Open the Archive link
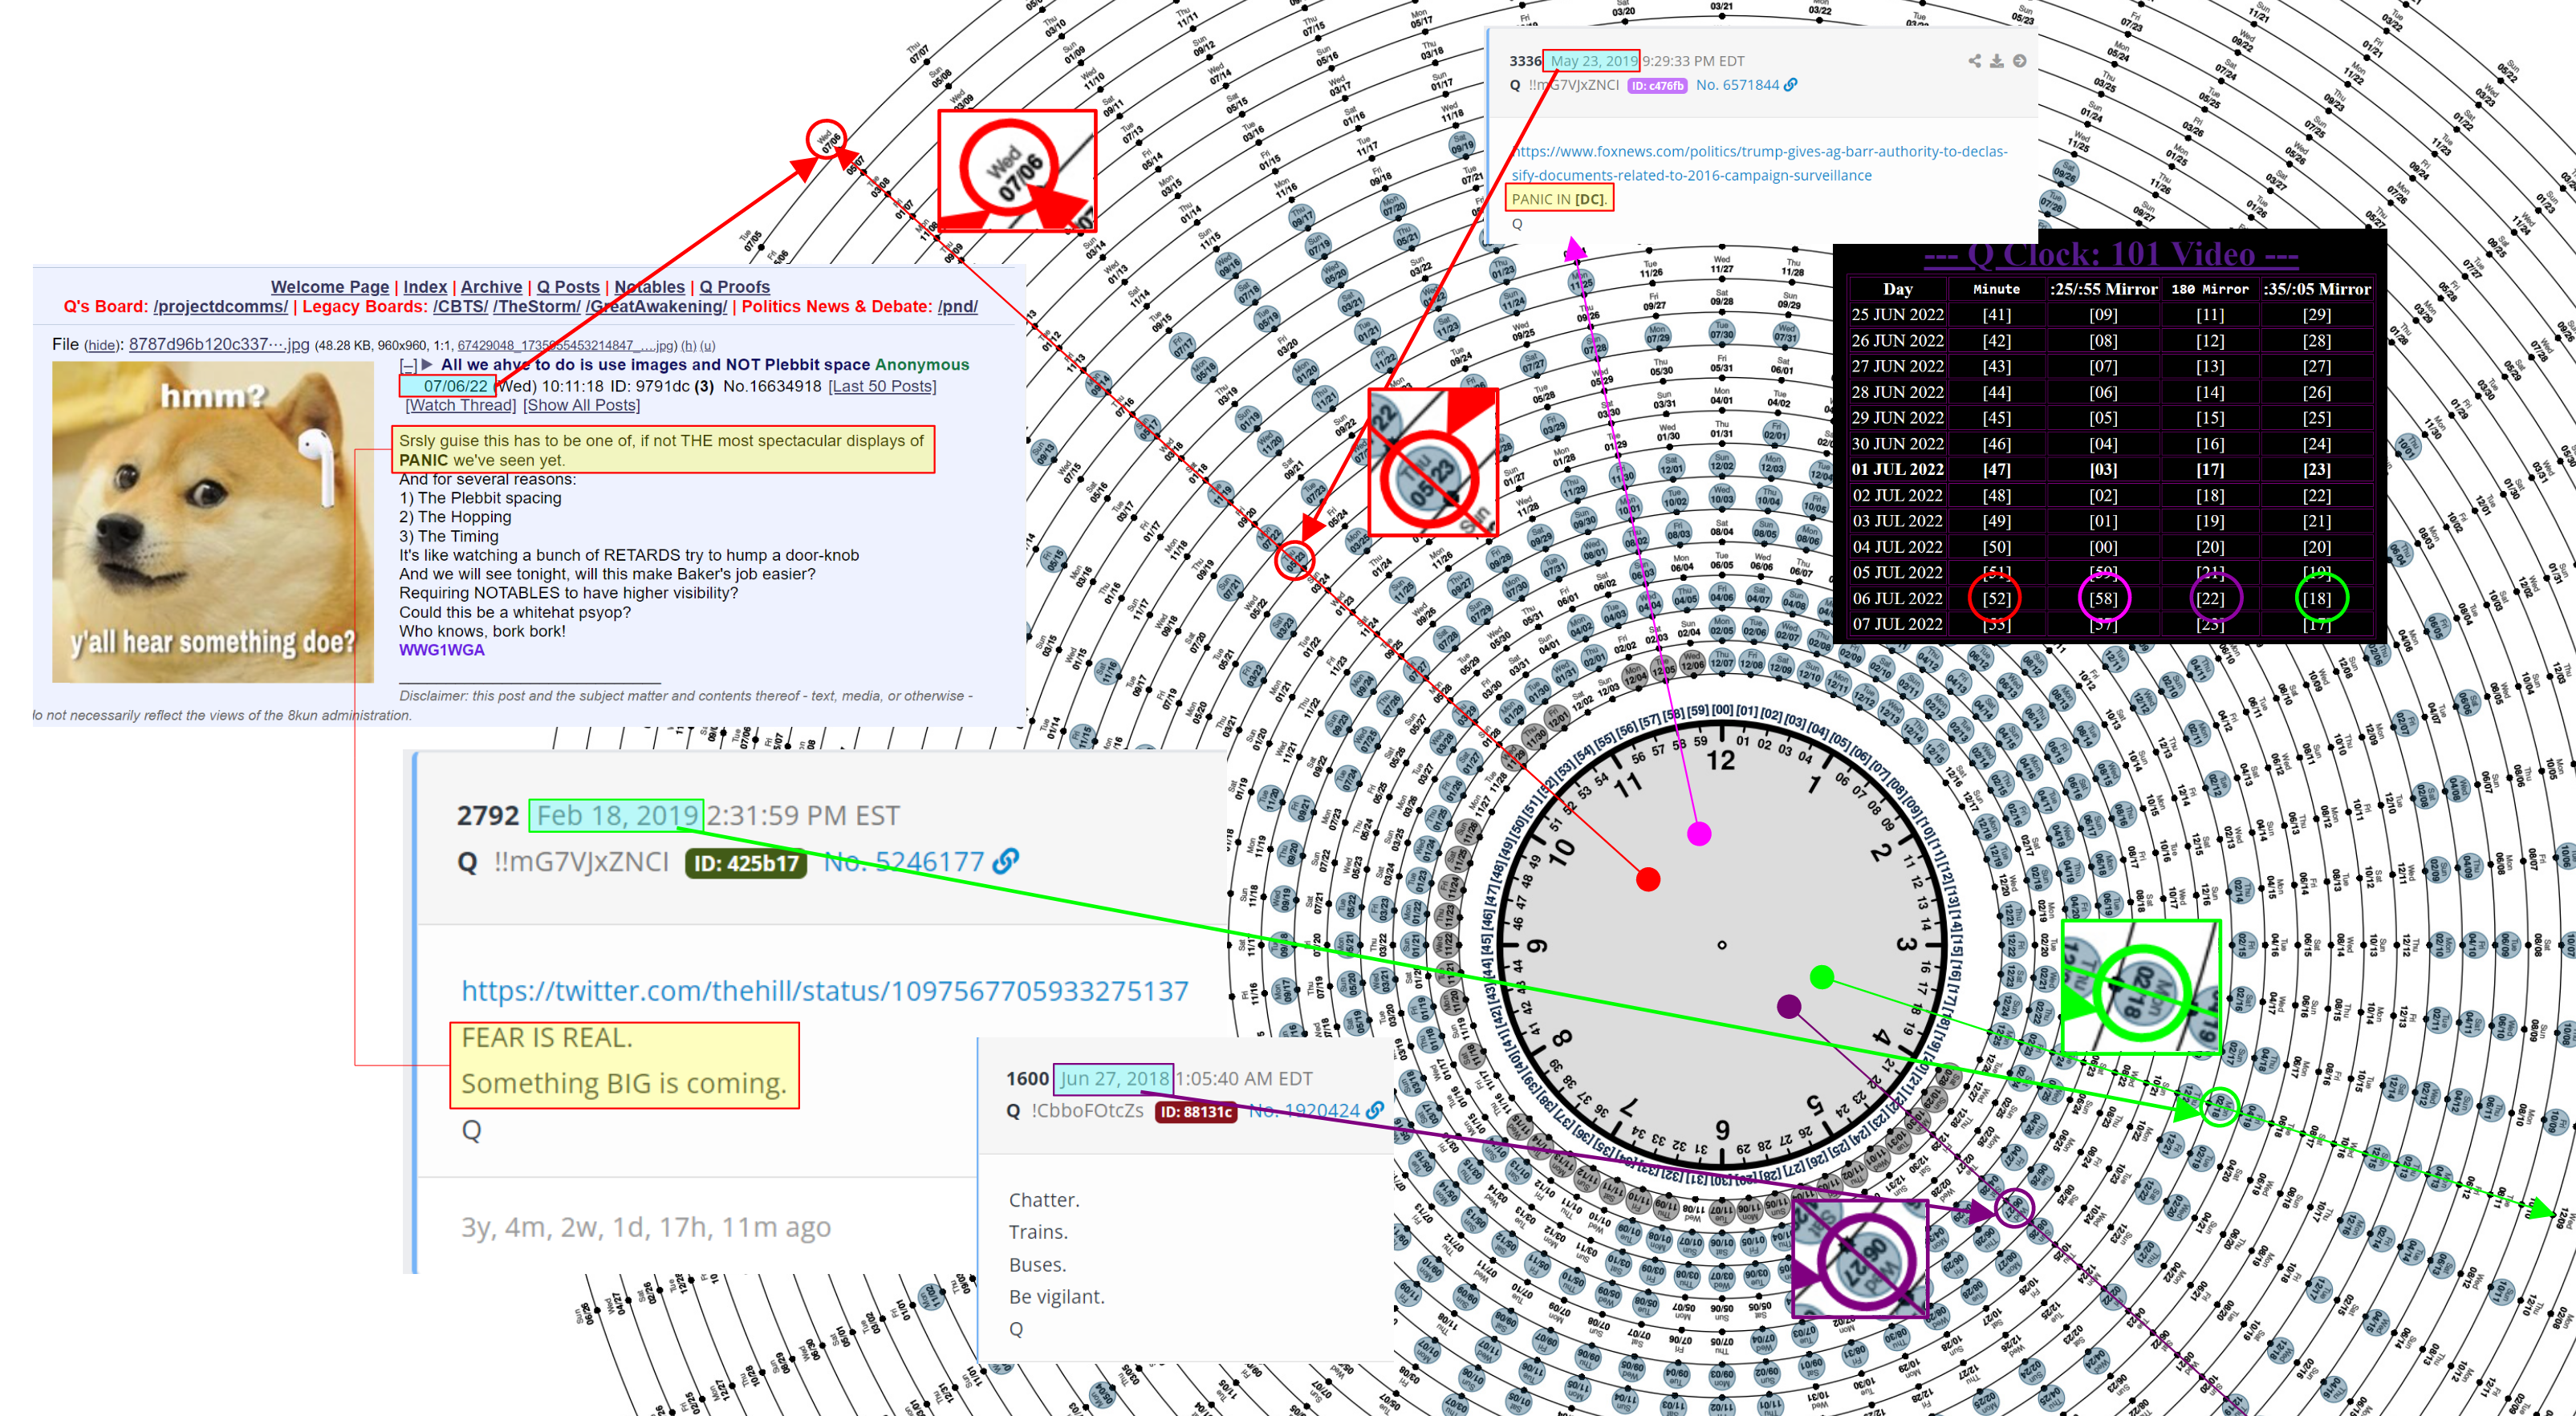 tap(491, 287)
